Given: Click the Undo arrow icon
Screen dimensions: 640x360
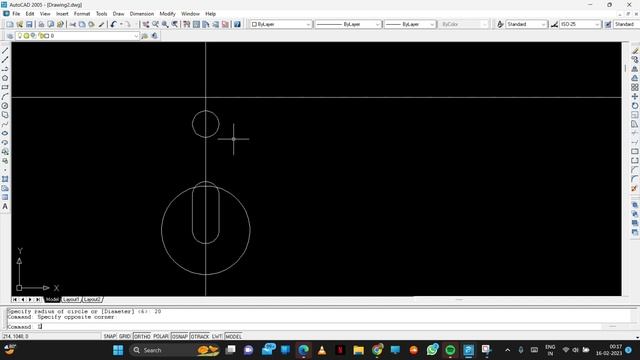Looking at the screenshot, I should click(x=113, y=24).
